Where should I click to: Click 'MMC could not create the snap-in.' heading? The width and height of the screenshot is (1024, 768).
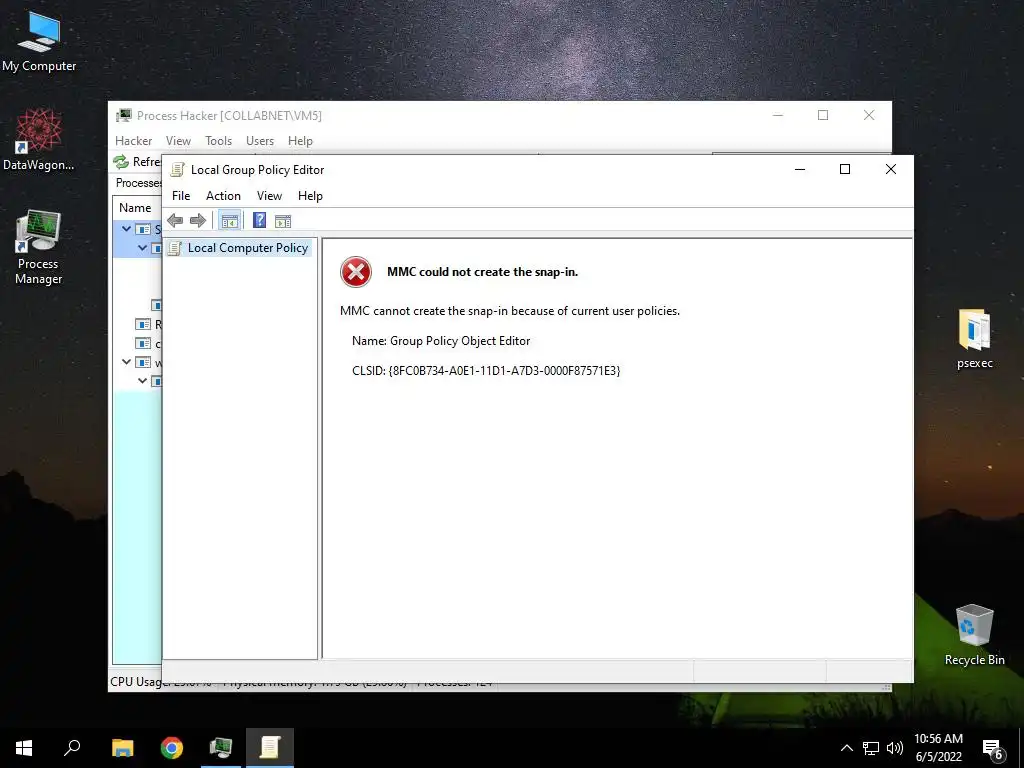point(482,272)
